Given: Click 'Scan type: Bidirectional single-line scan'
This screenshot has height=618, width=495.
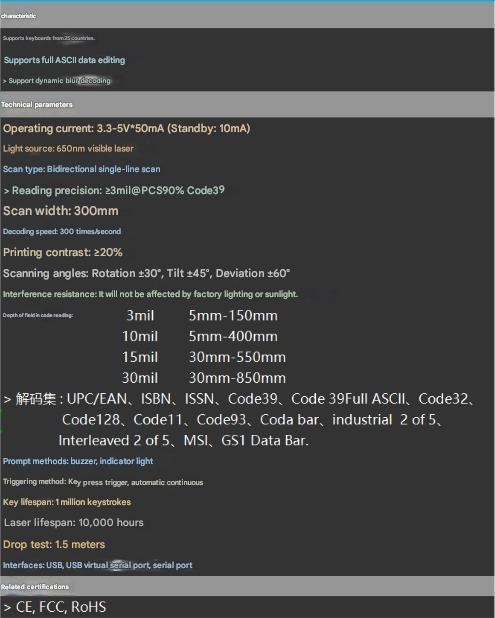Looking at the screenshot, I should pos(82,169).
